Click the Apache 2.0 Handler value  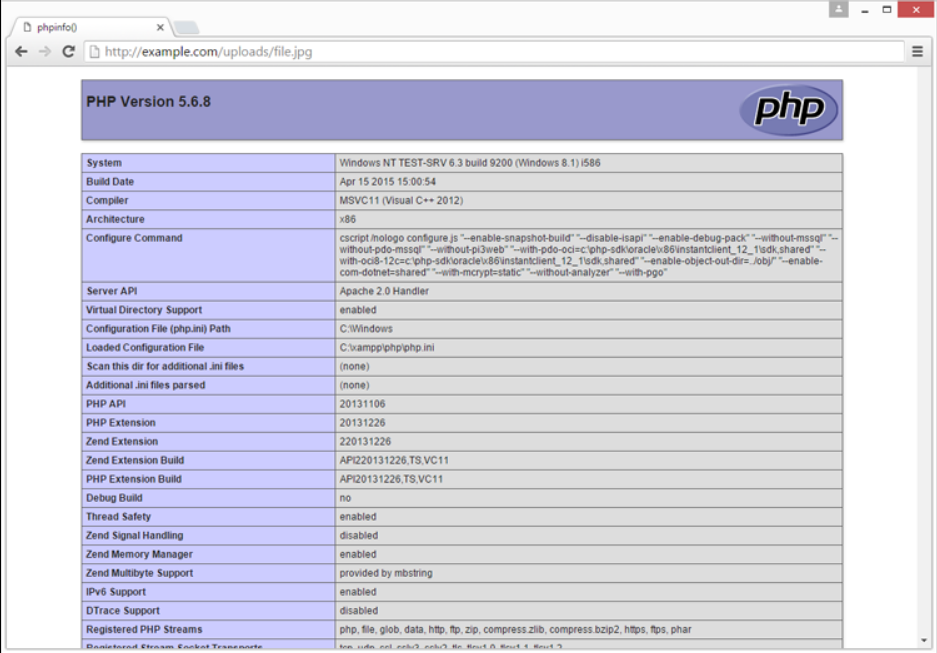384,291
